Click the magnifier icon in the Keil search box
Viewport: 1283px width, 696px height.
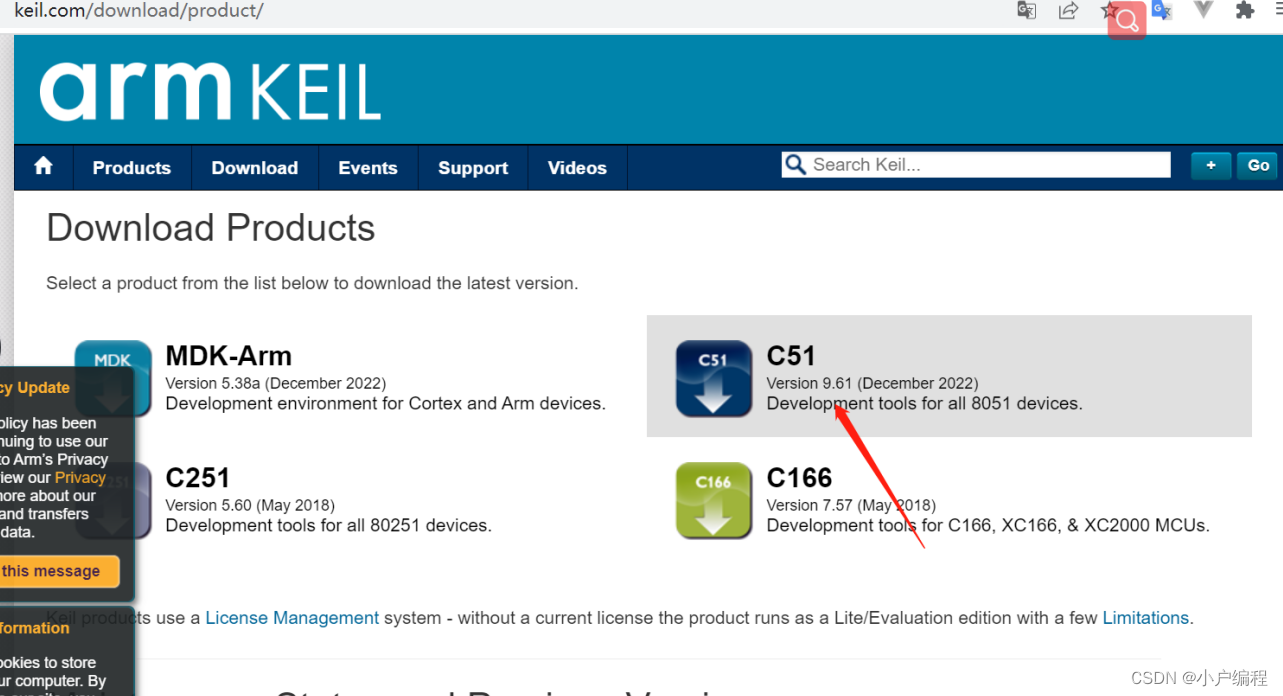click(x=795, y=164)
